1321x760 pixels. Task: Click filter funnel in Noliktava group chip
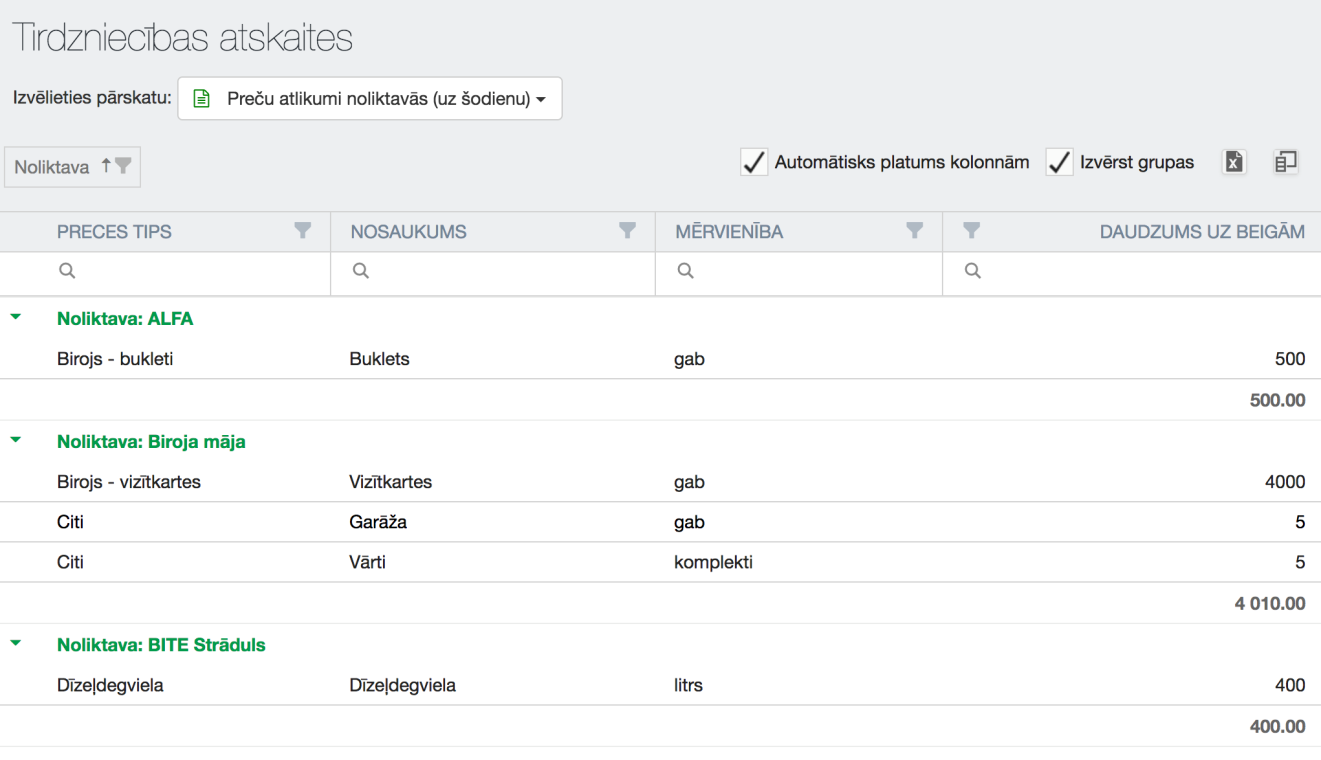pos(123,167)
